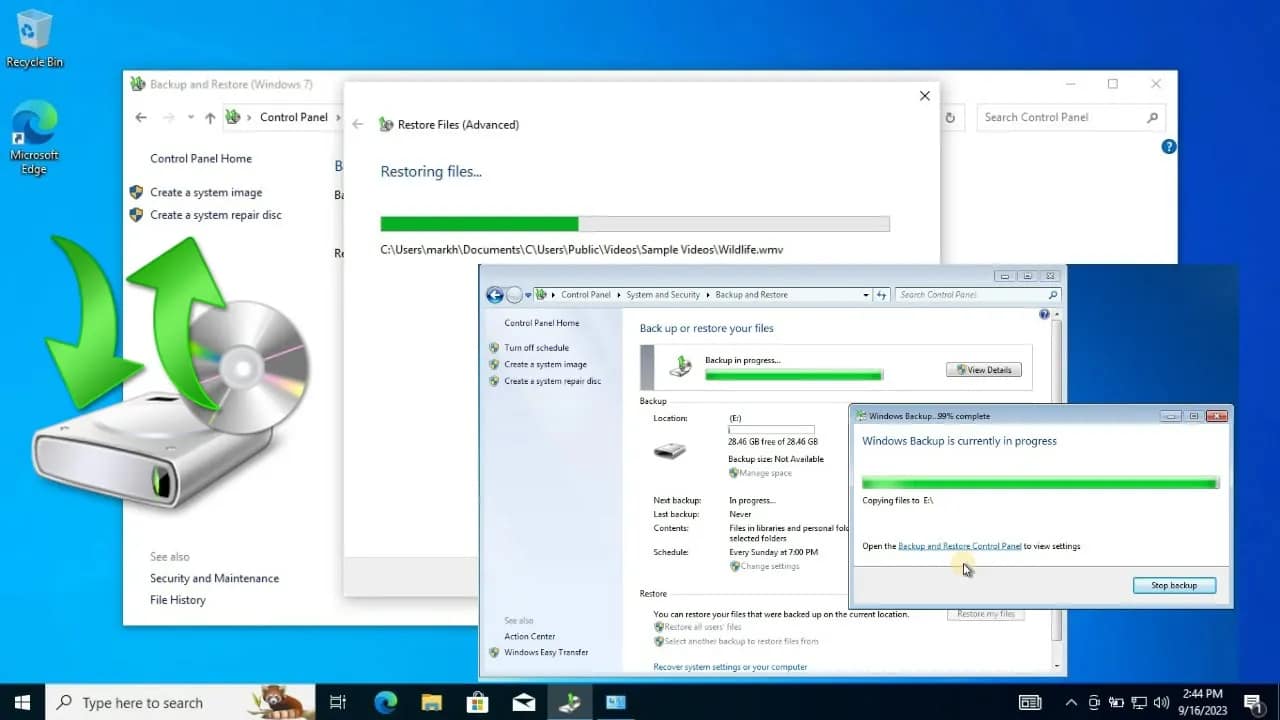Click the Windows Easy Transfer icon
The image size is (1280, 720).
click(493, 652)
